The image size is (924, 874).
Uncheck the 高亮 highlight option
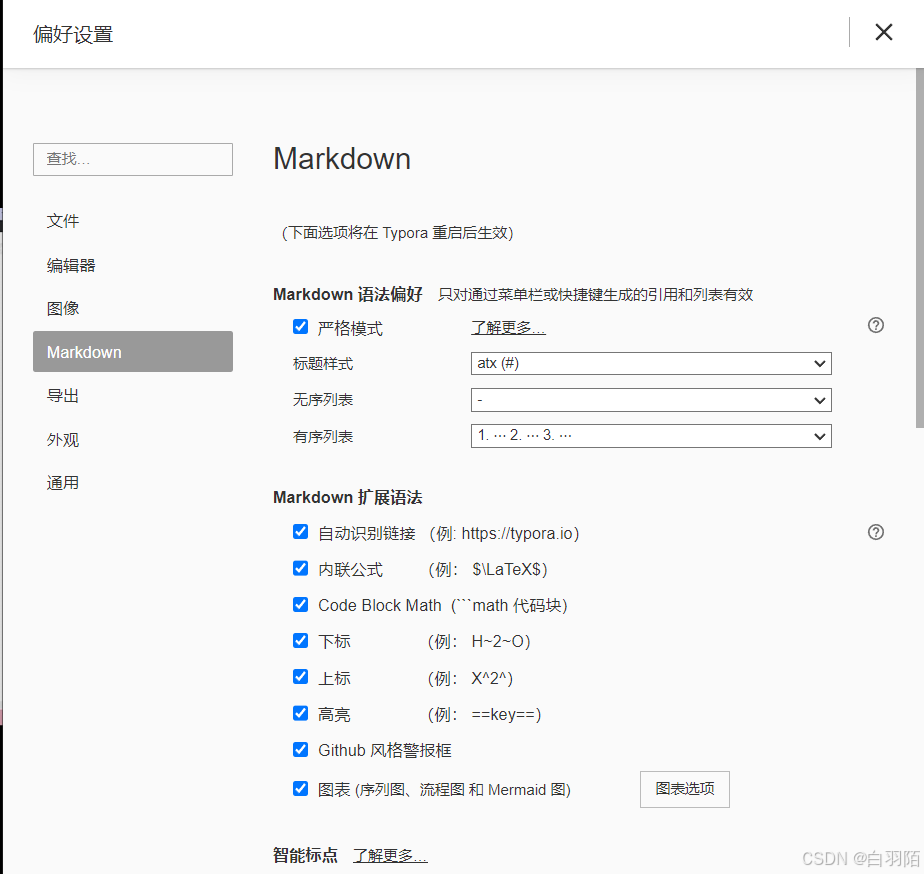[x=300, y=713]
